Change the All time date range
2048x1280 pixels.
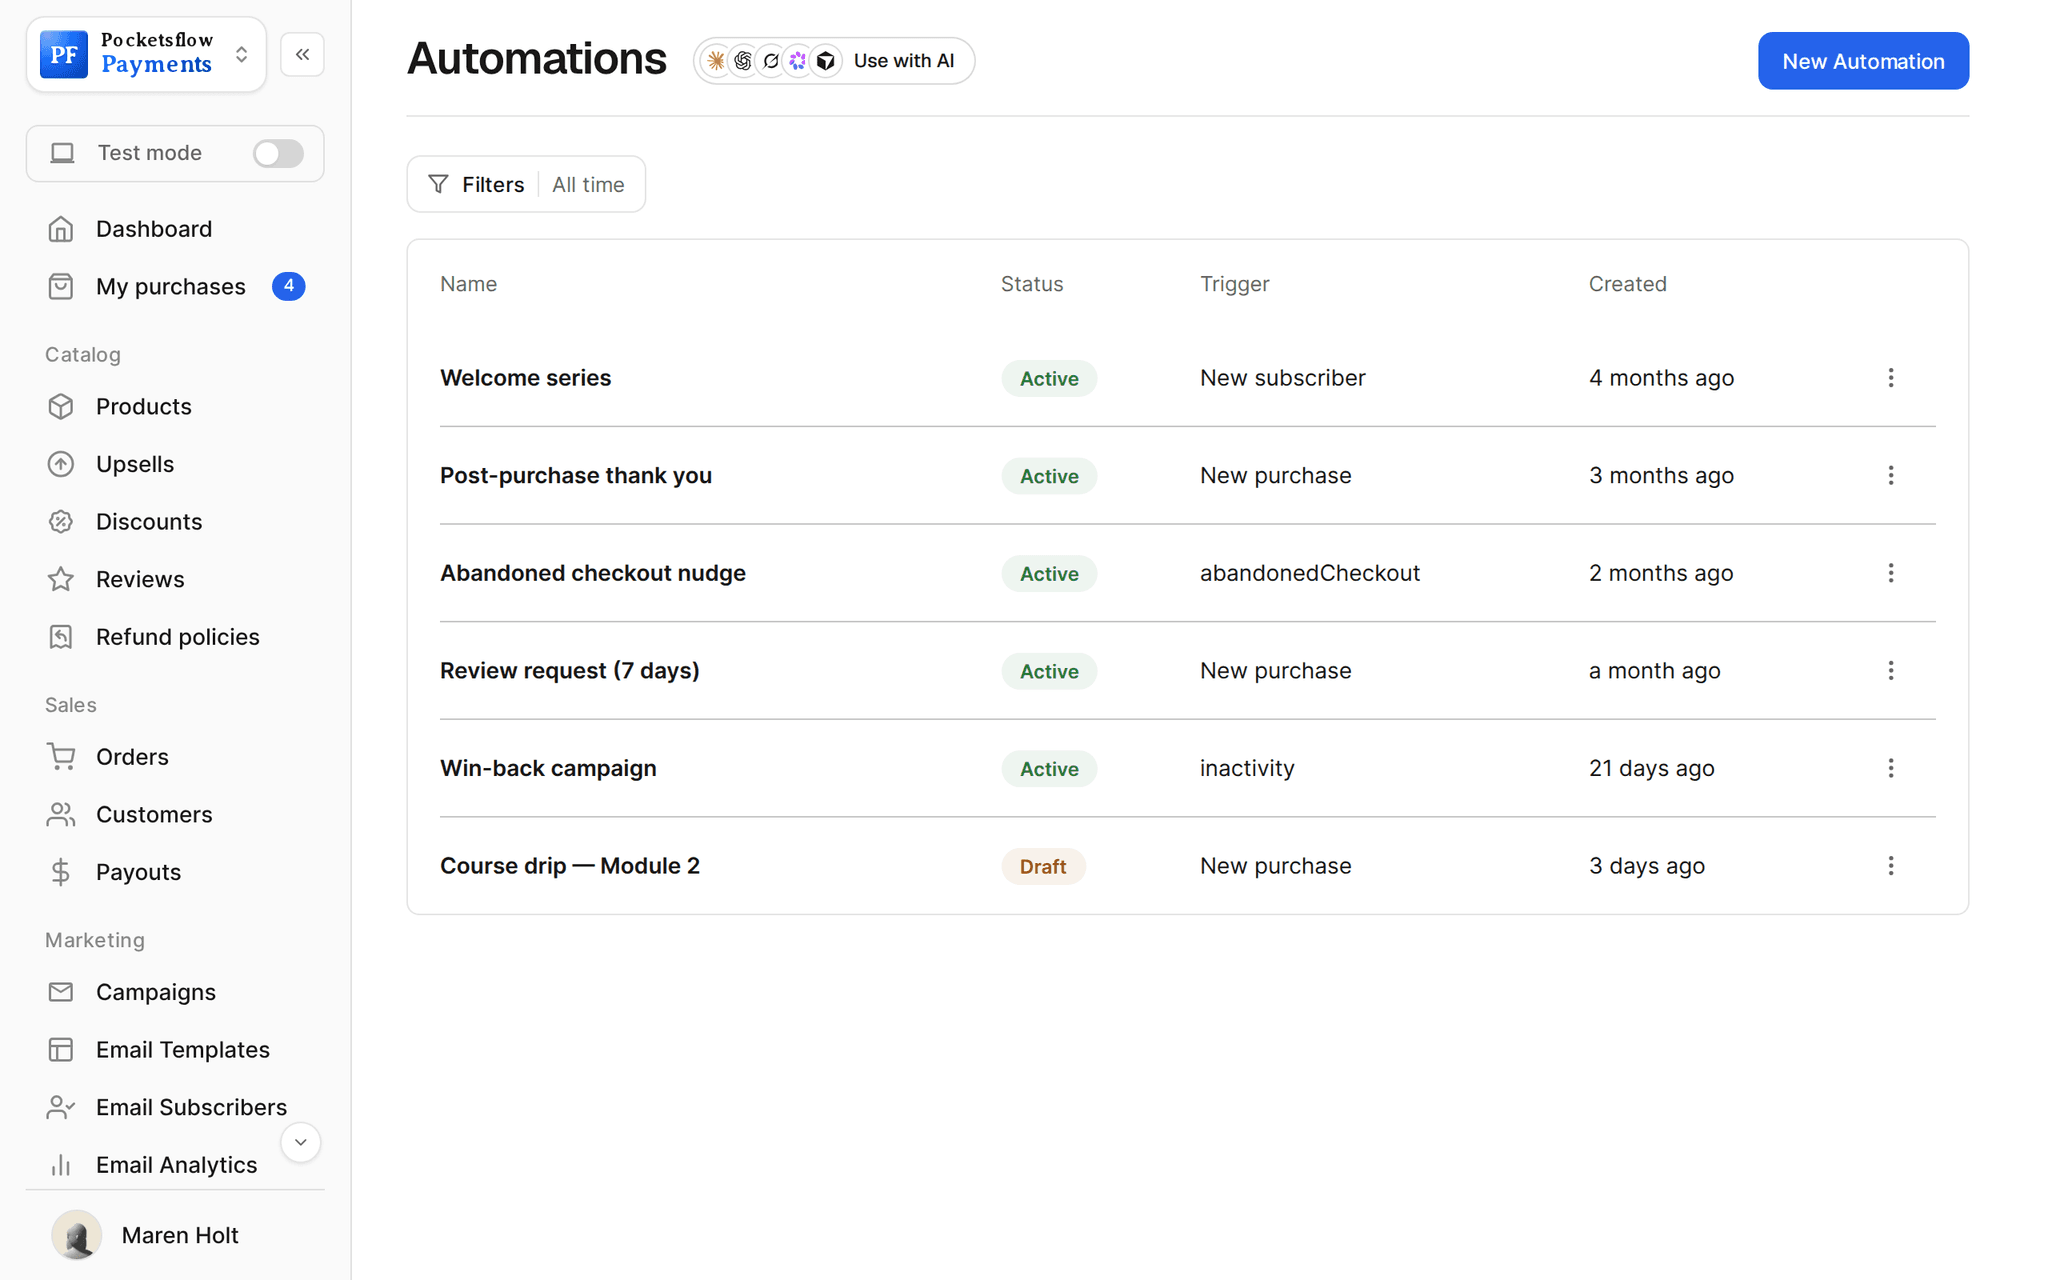click(588, 185)
